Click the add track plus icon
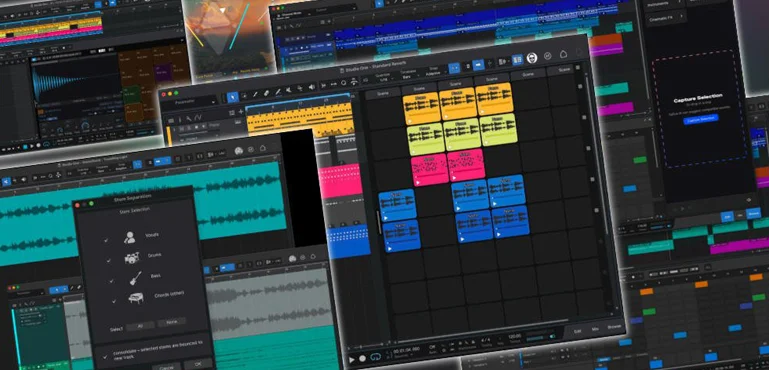Image resolution: width=769 pixels, height=370 pixels. 241,112
